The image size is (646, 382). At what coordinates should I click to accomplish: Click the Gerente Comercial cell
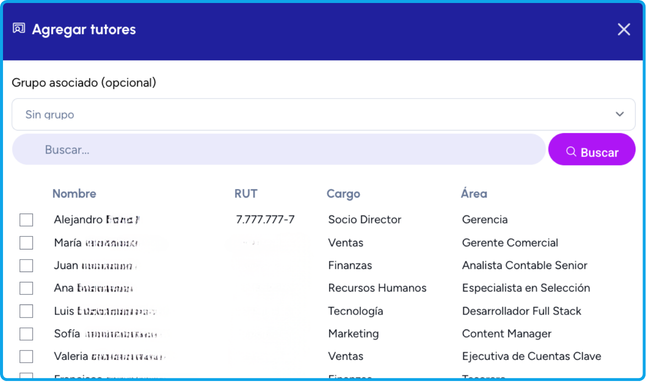510,243
